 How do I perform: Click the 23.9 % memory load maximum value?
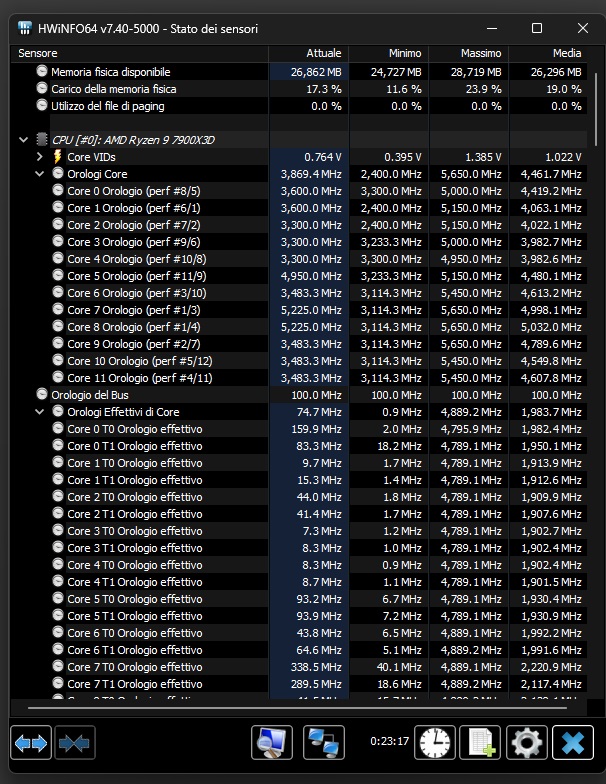(486, 89)
